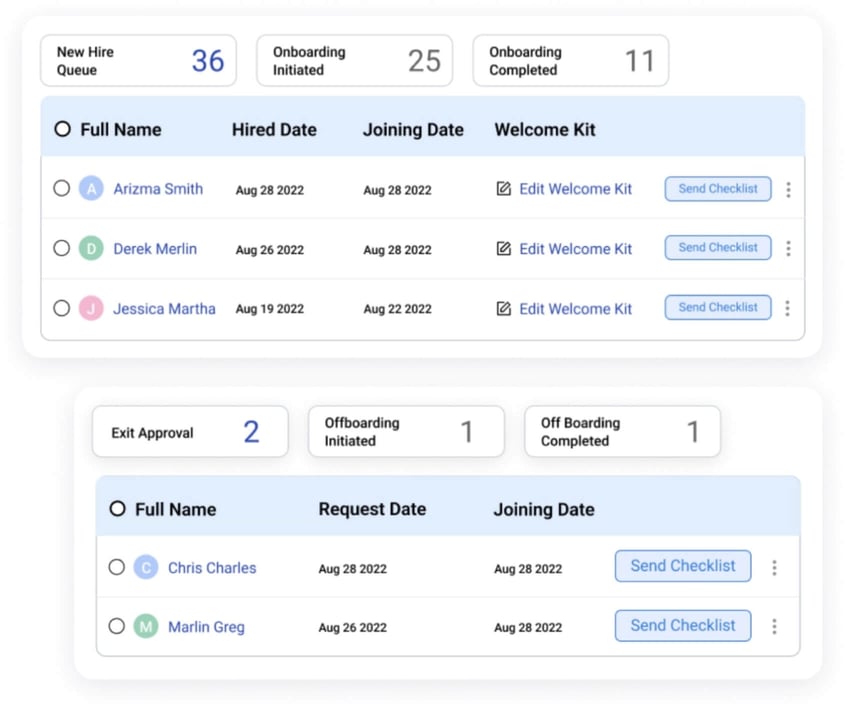Click Marlin Greg's avatar icon
Screen dimensions: 853x713
[146, 627]
